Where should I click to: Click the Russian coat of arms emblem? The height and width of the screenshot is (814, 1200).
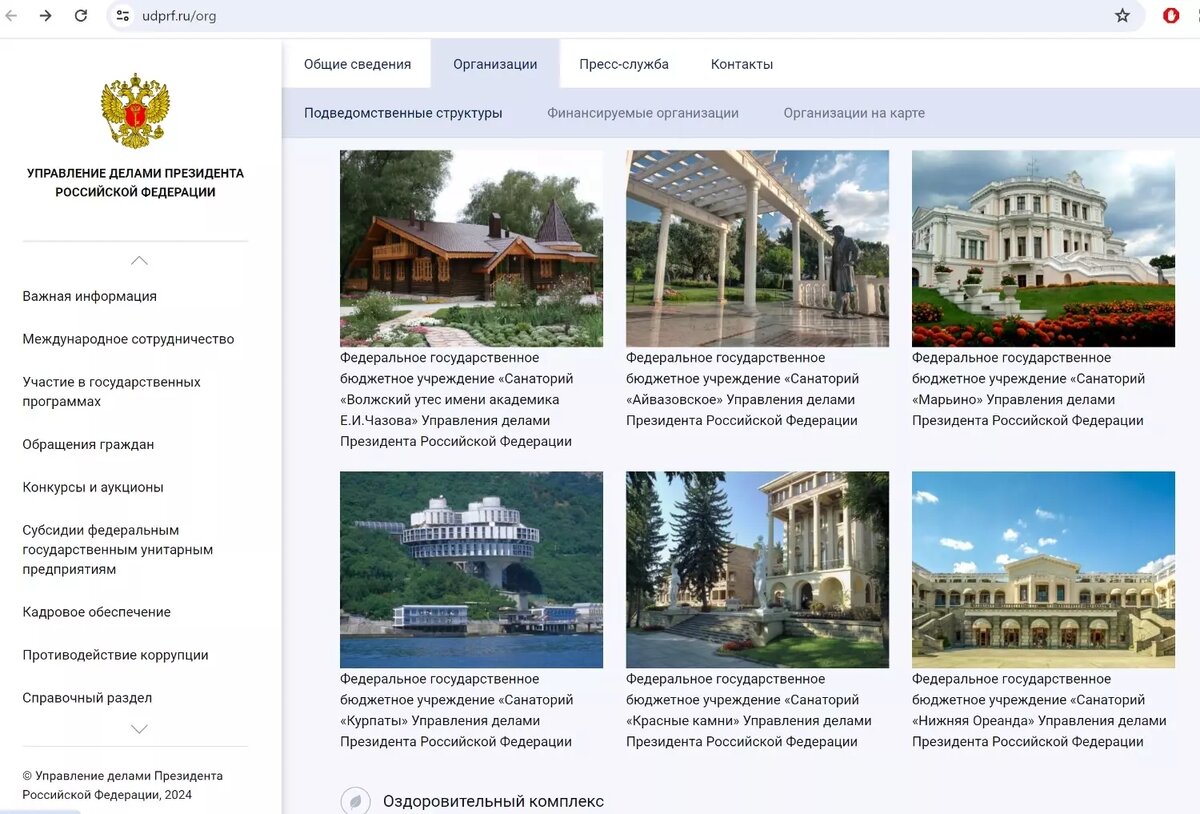tap(135, 110)
